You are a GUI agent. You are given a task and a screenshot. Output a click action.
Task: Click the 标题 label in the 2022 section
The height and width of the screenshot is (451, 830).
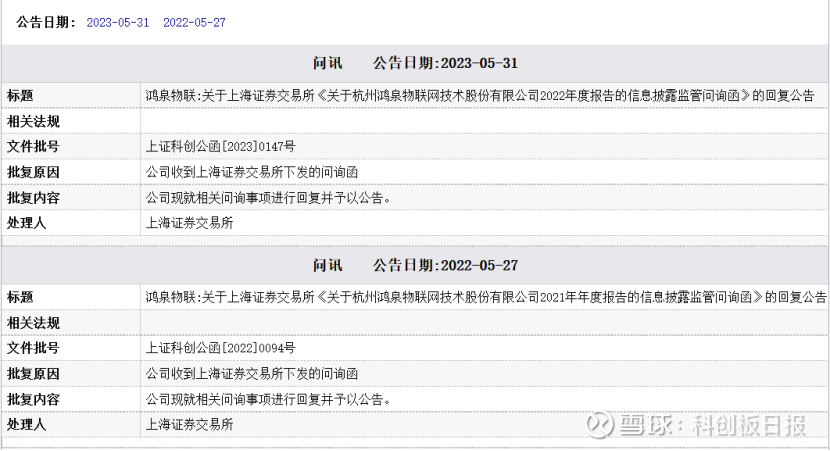coord(20,297)
